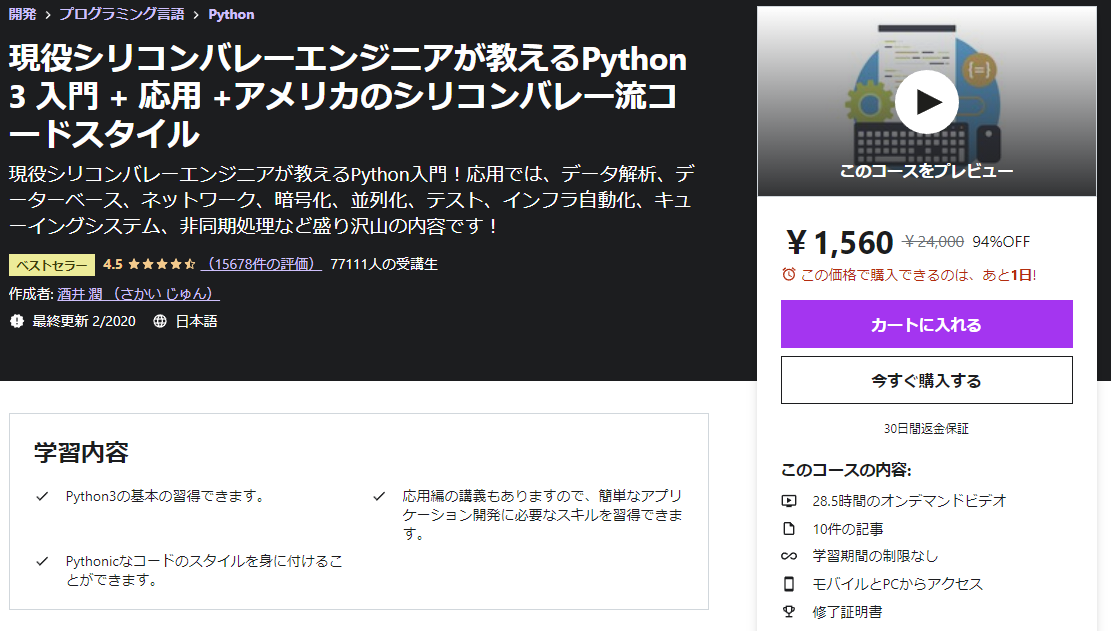Click the document icon beside 10件の記事
The width and height of the screenshot is (1111, 631).
pos(789,528)
